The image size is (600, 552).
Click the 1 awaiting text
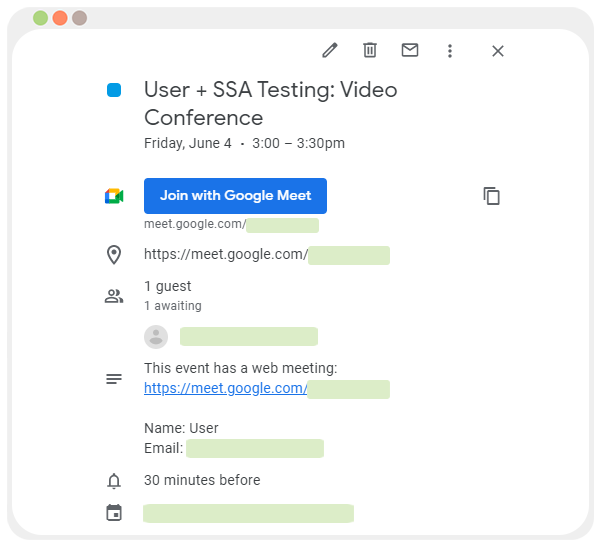[x=173, y=306]
